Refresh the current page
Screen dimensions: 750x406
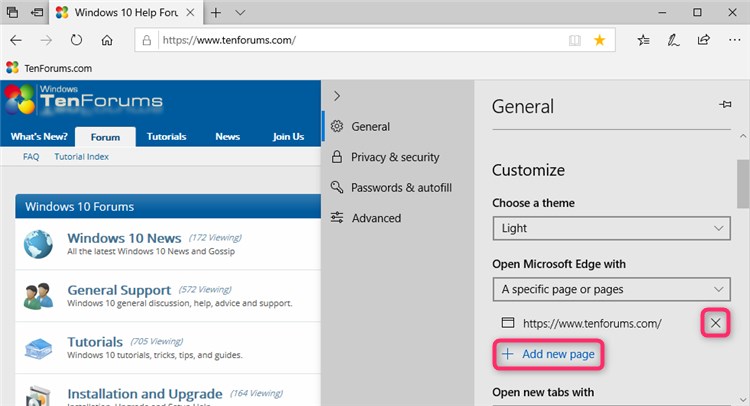tap(76, 40)
